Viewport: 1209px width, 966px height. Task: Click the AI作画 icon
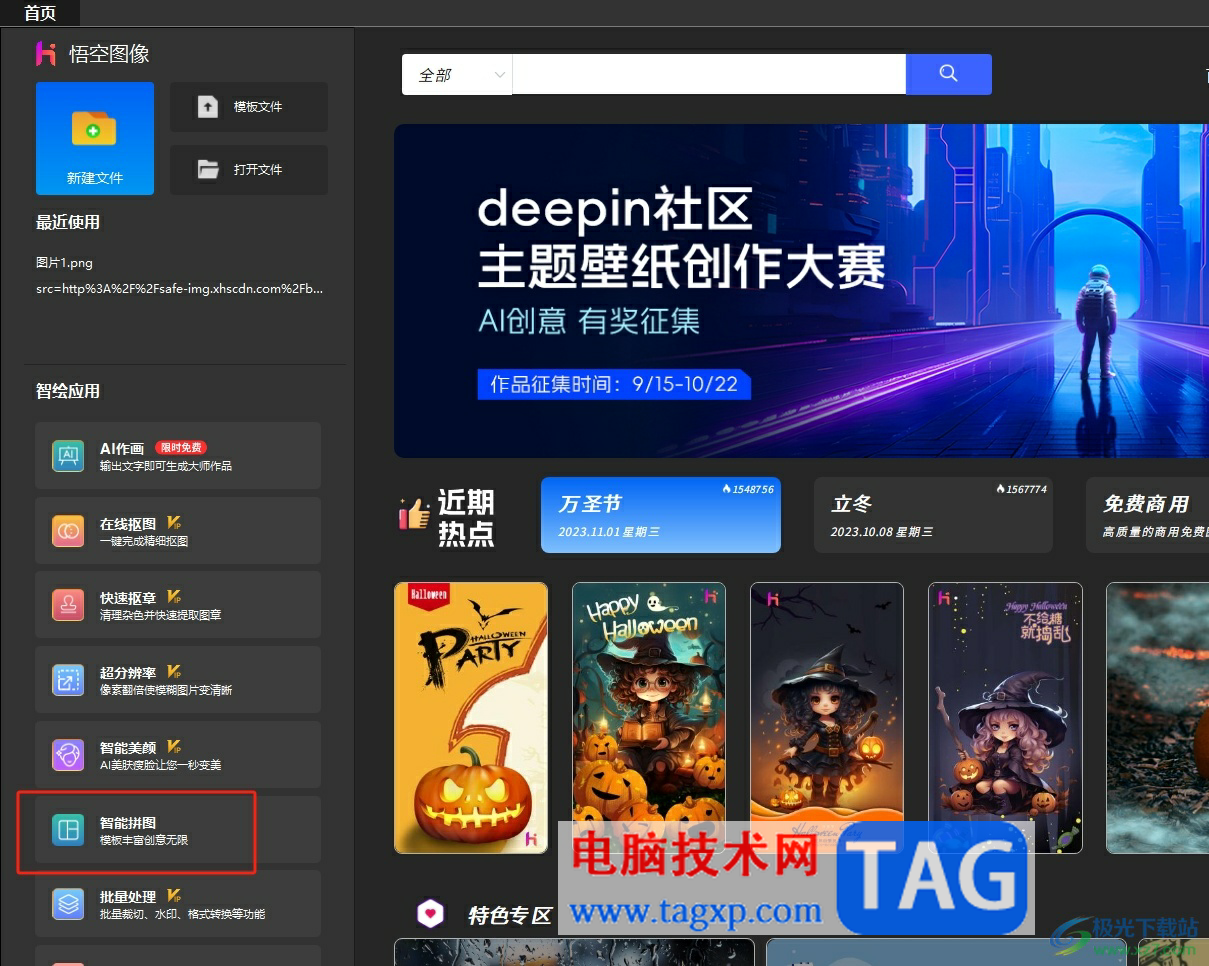(68, 456)
